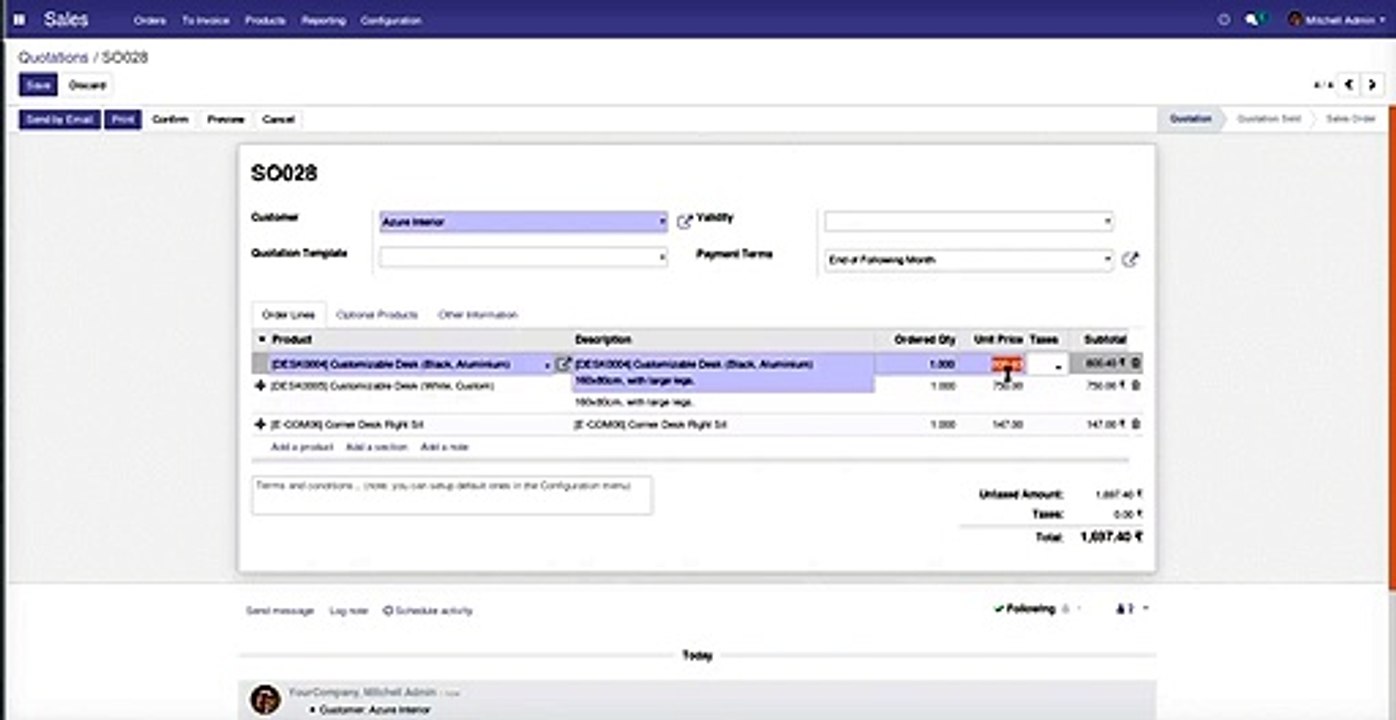Screen dimensions: 1396x720
Task: Select the Sales Order status stage
Action: pos(1350,118)
